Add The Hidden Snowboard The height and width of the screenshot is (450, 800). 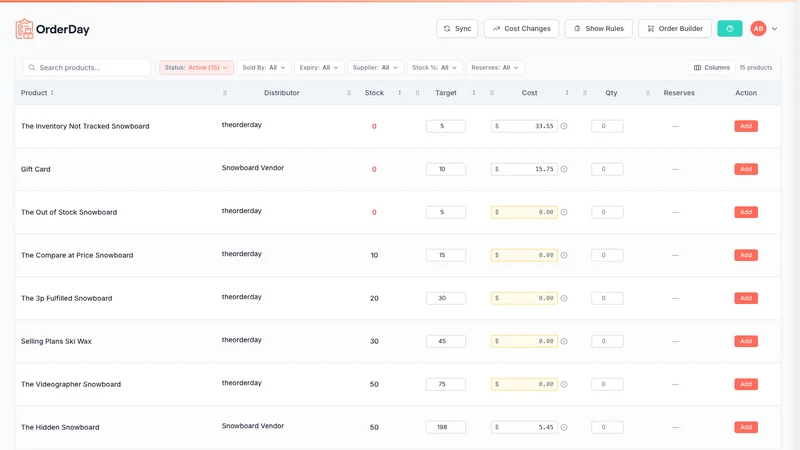[x=746, y=427]
